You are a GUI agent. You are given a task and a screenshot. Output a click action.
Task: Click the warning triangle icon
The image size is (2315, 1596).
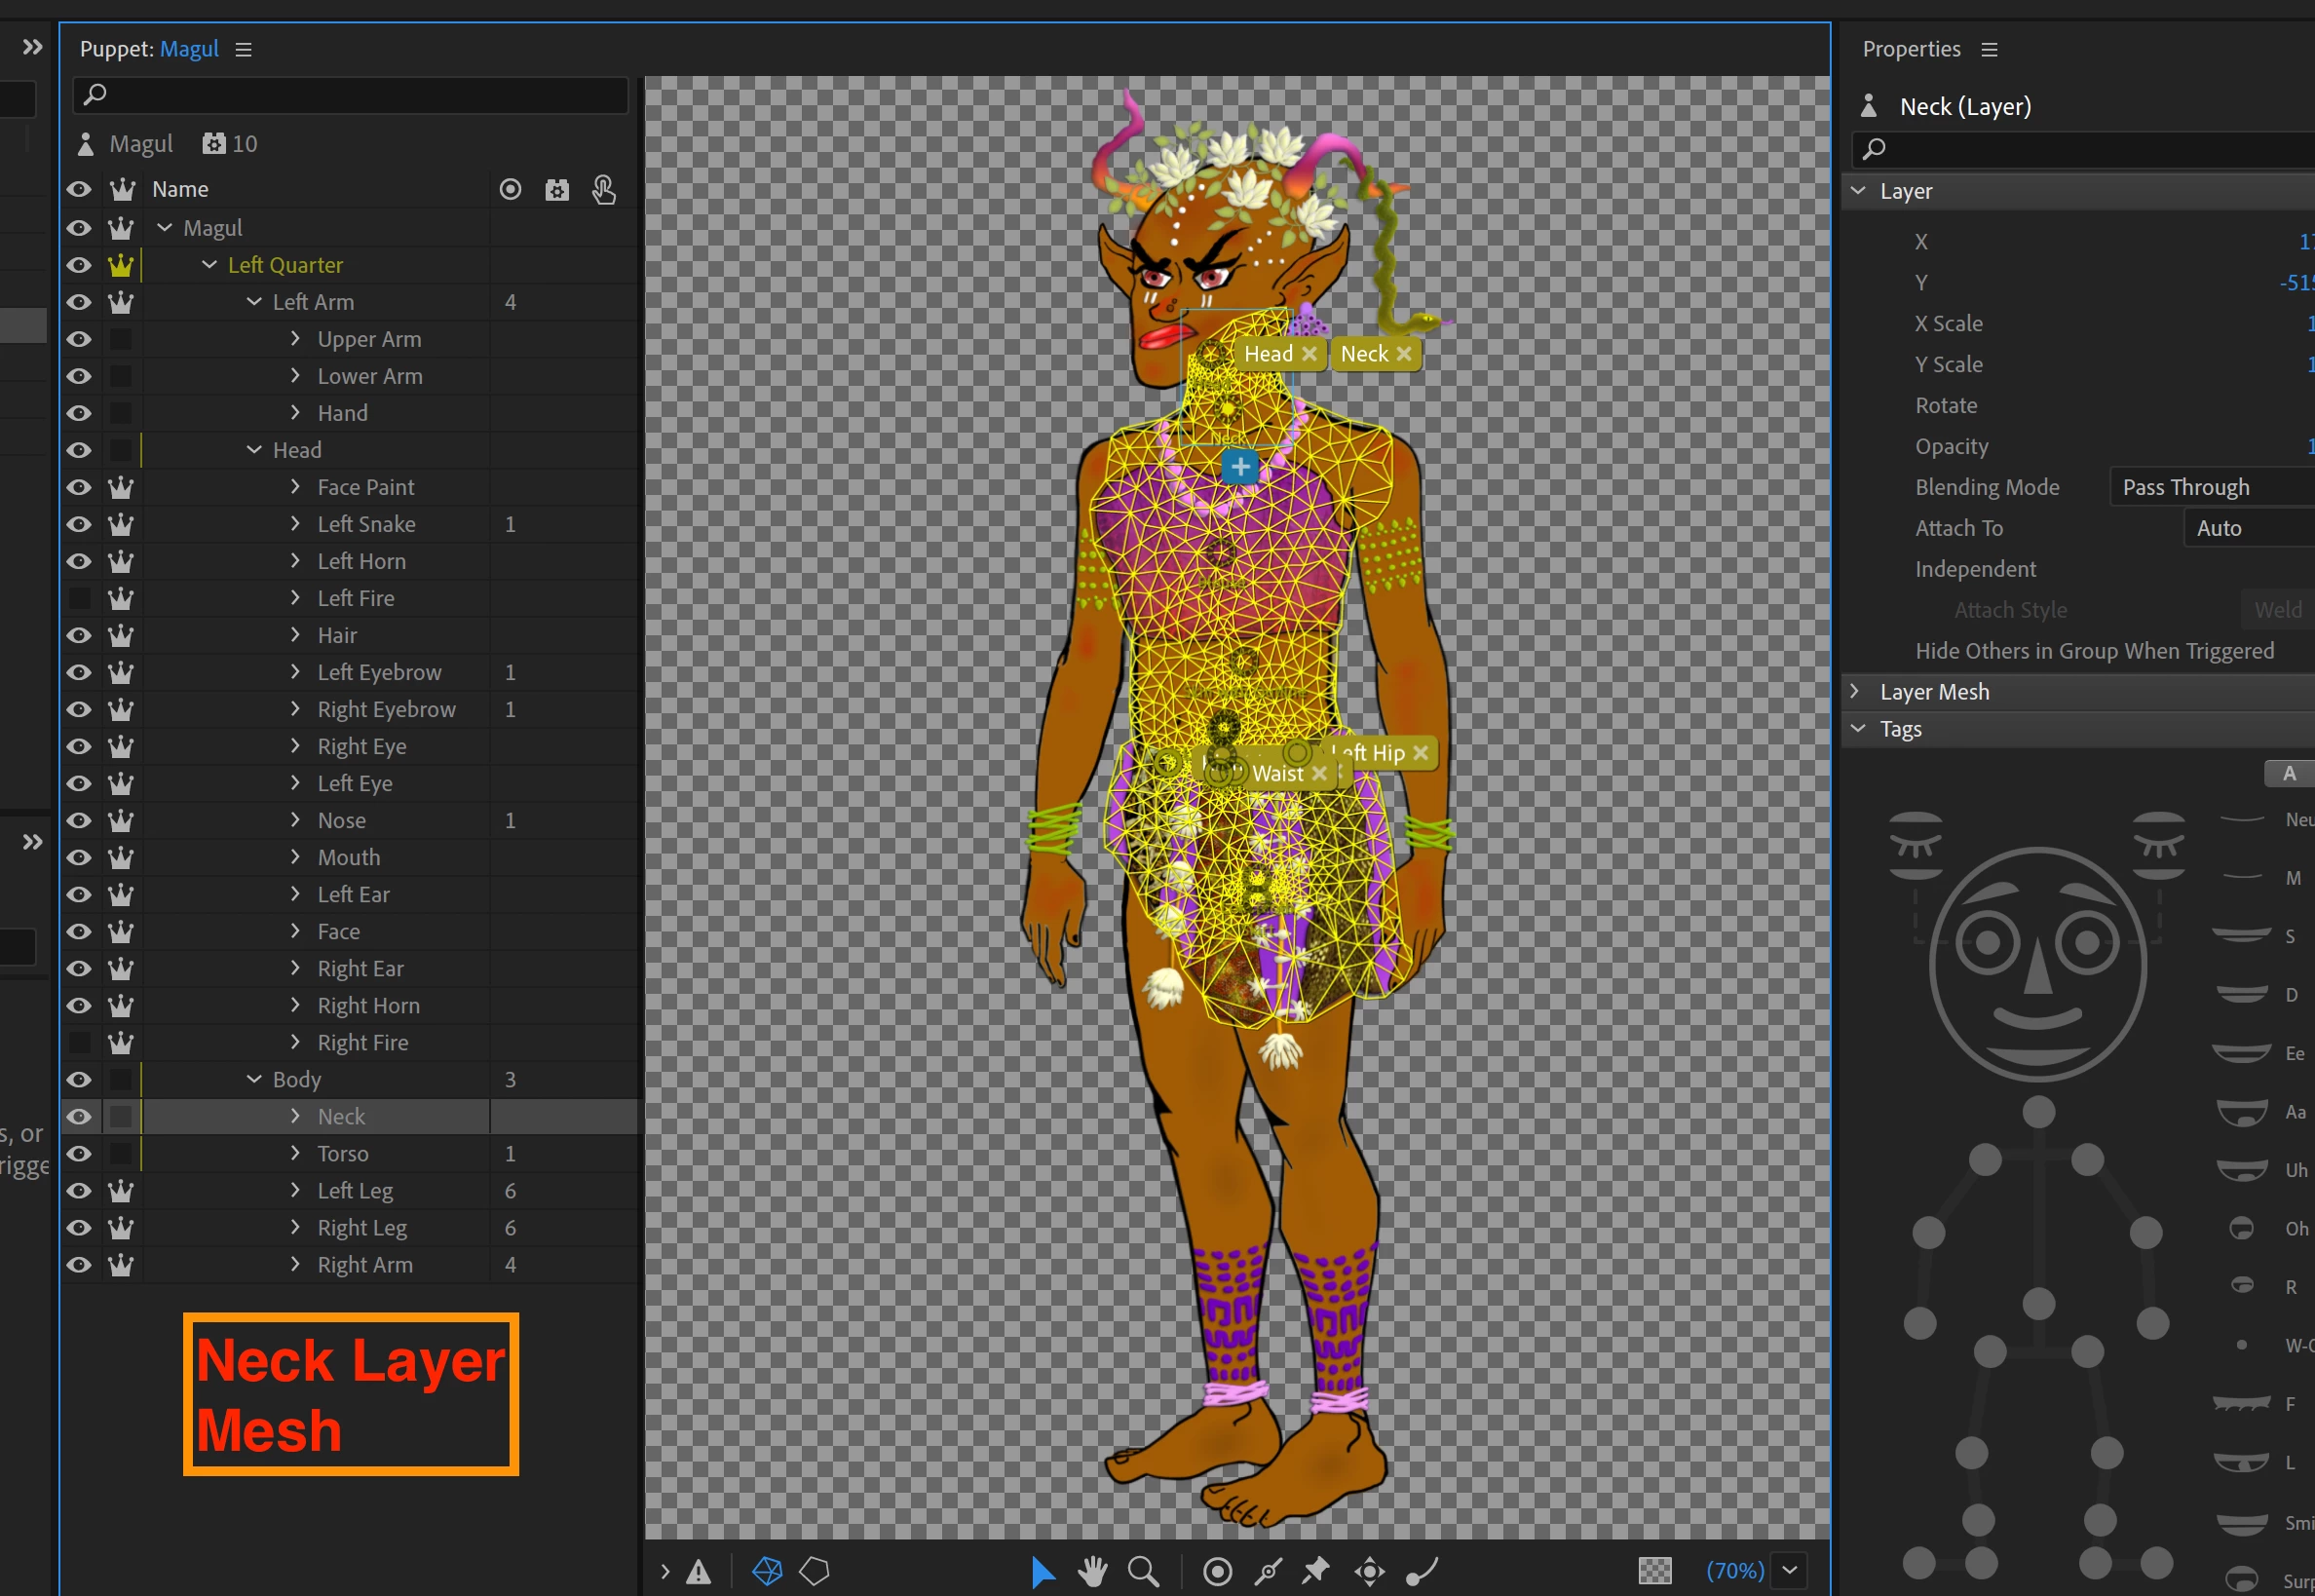pyautogui.click(x=698, y=1572)
